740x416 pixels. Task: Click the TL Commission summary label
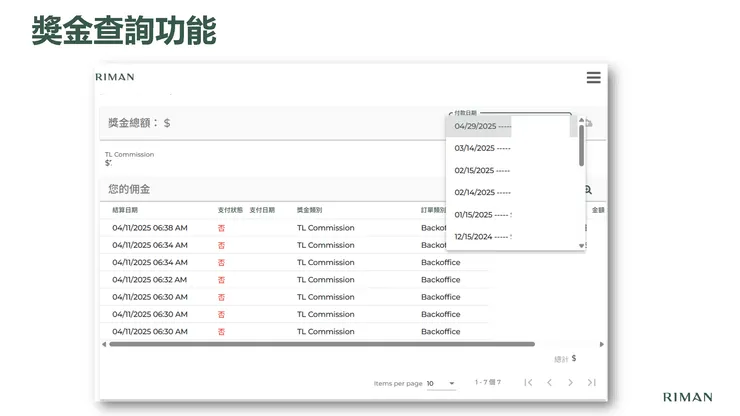[129, 154]
